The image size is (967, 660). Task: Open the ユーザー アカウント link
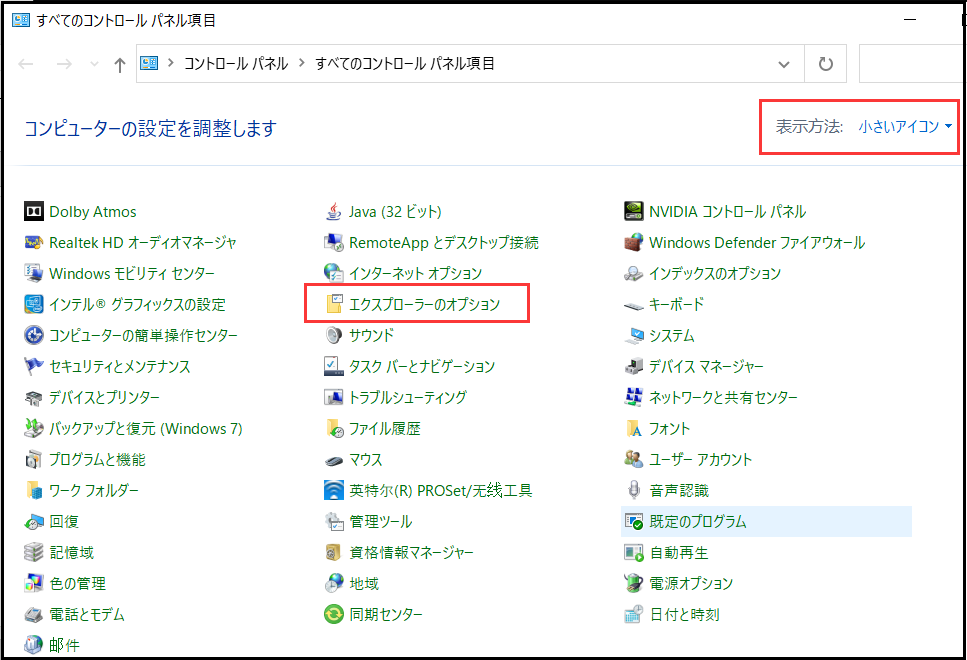click(x=701, y=460)
